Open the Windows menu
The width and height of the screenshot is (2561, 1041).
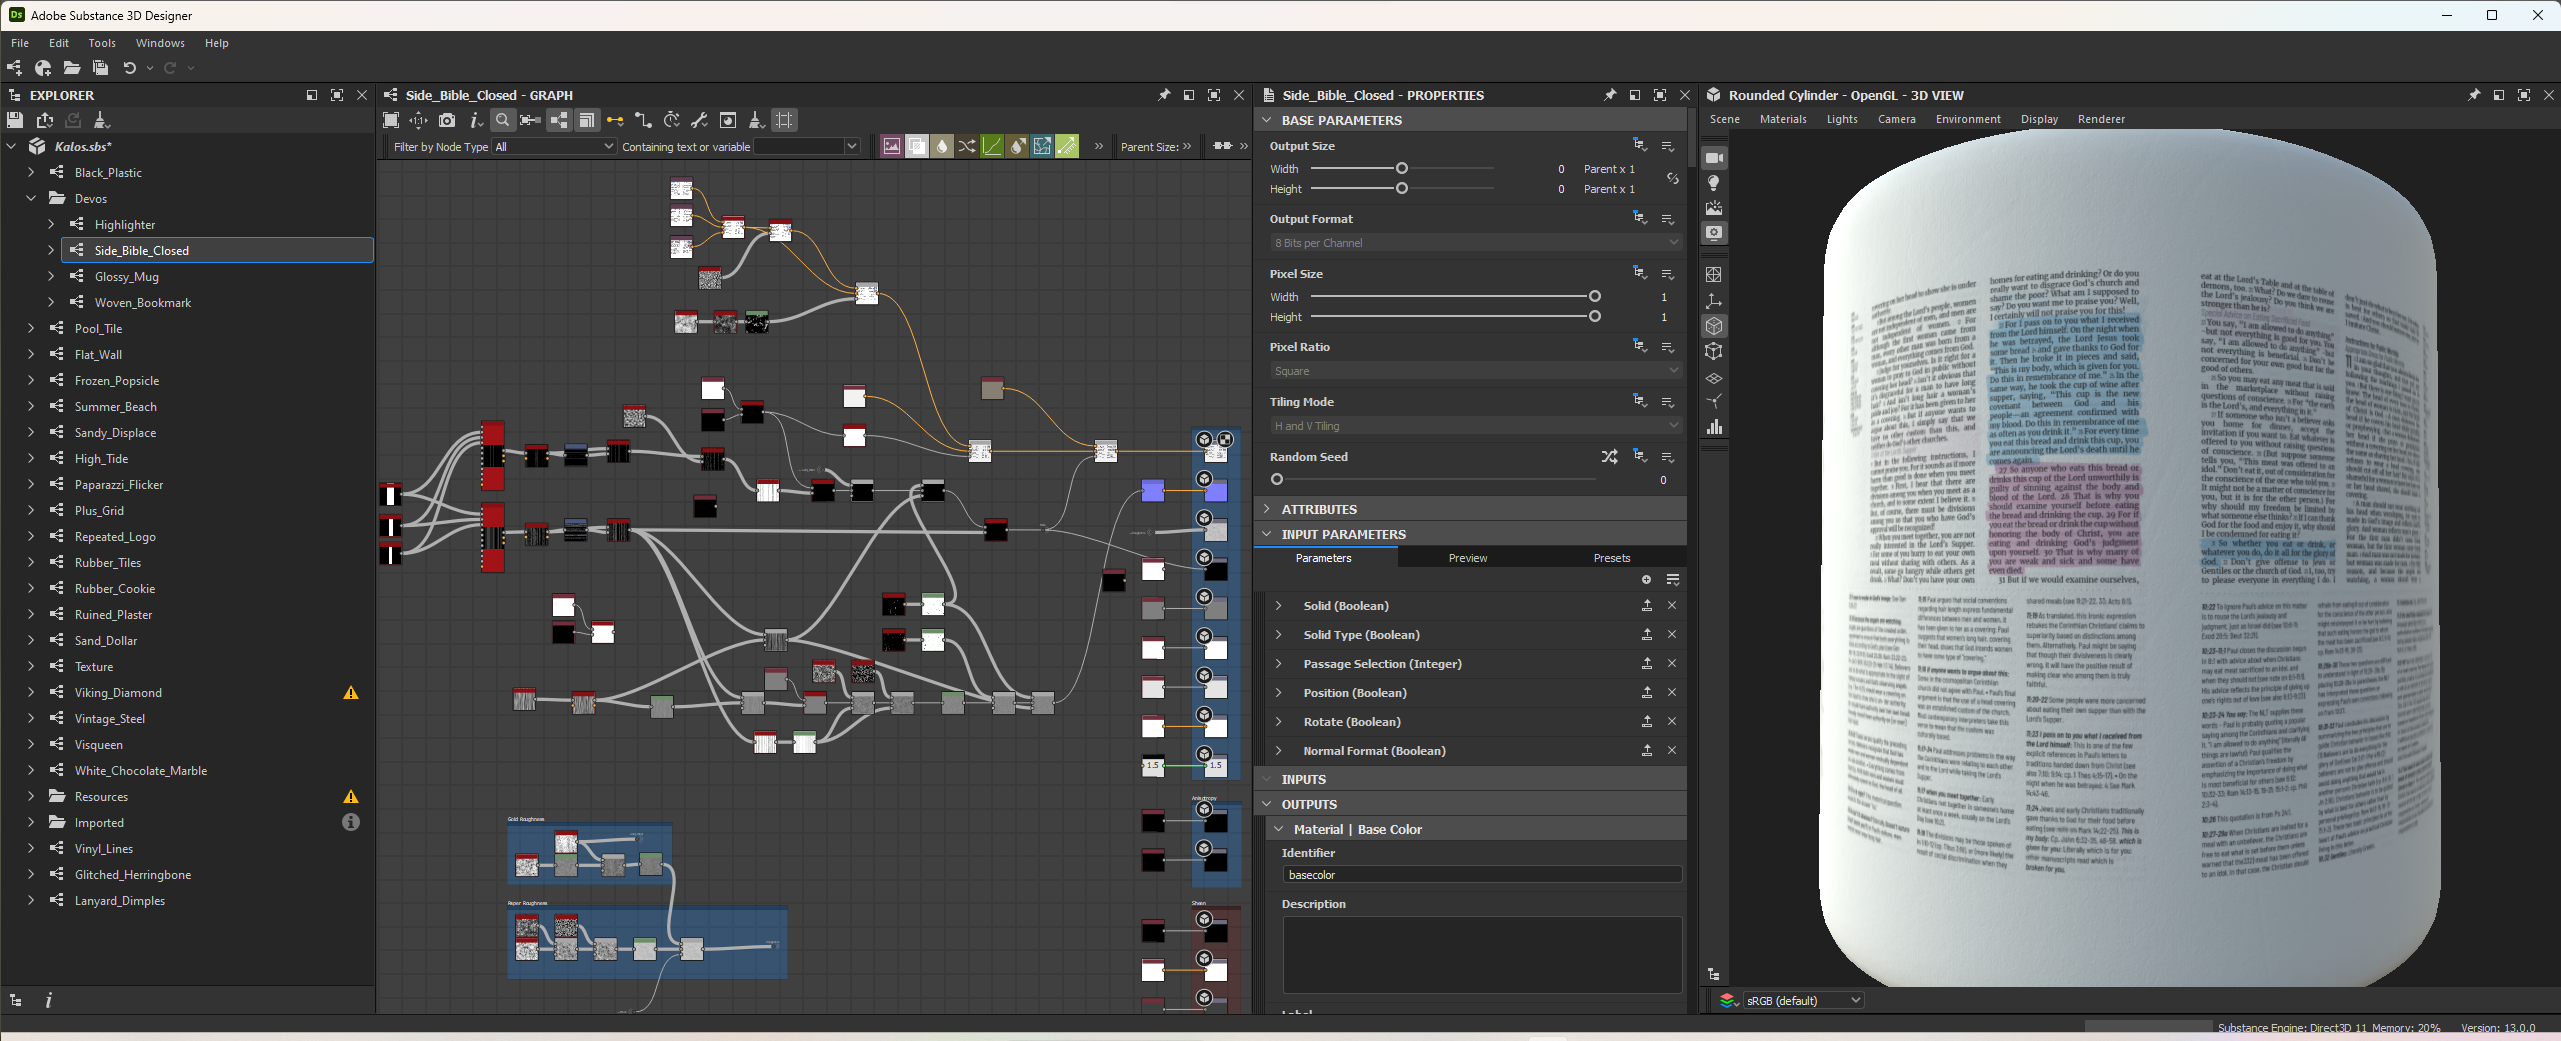(160, 43)
